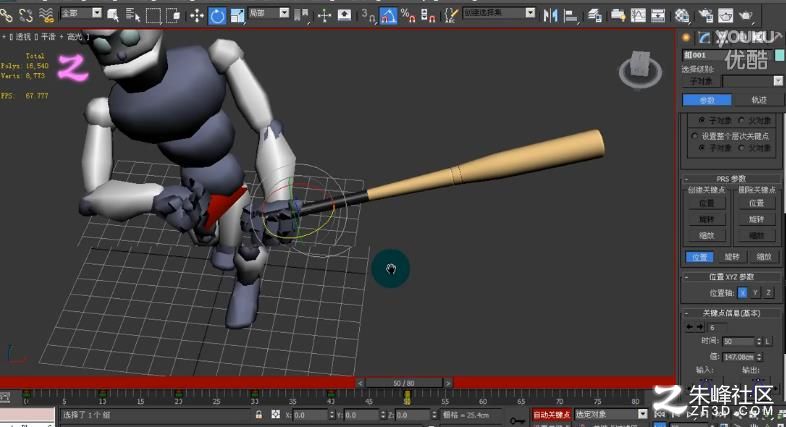Image resolution: width=786 pixels, height=427 pixels.
Task: Click the Mirror tool icon
Action: [x=550, y=16]
